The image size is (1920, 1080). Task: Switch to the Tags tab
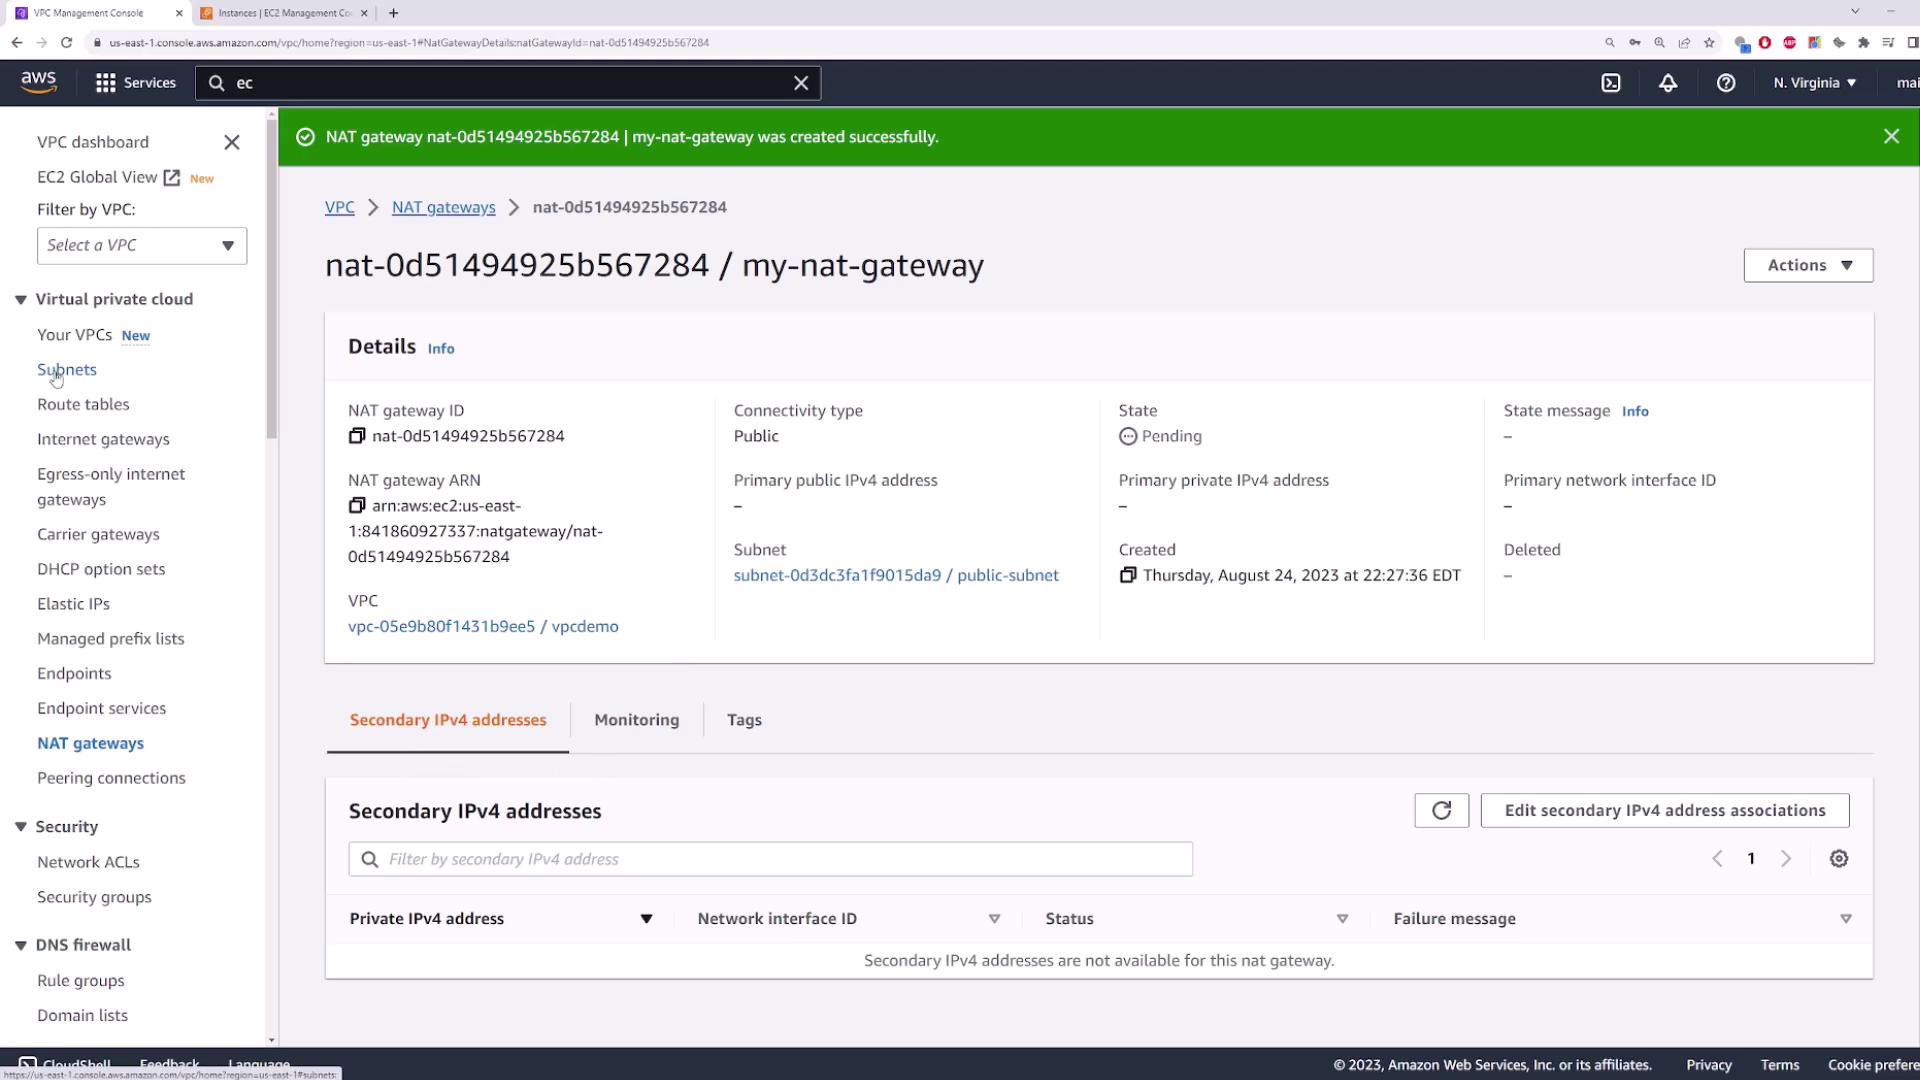pyautogui.click(x=744, y=720)
